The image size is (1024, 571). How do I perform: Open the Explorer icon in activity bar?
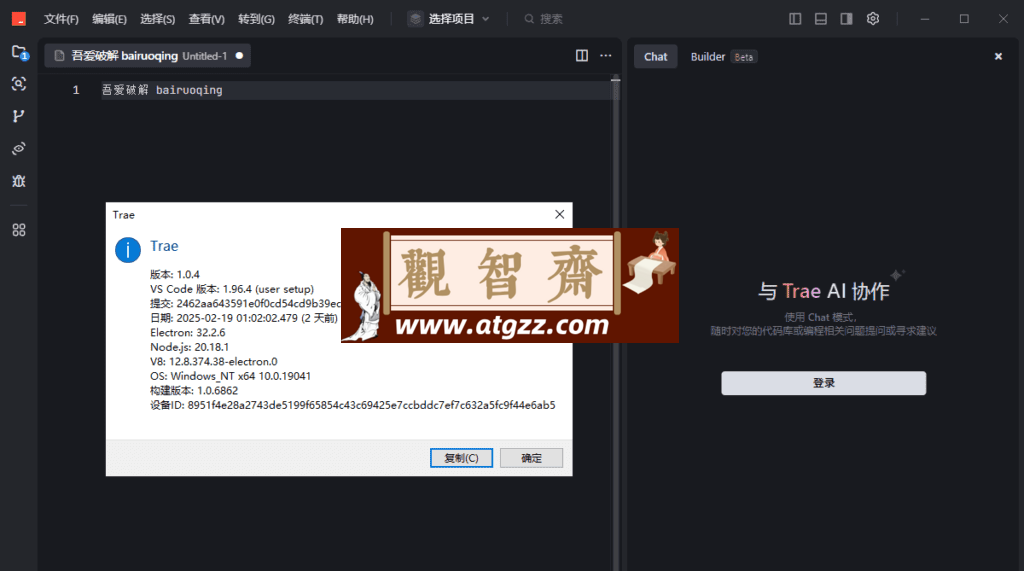coord(19,52)
